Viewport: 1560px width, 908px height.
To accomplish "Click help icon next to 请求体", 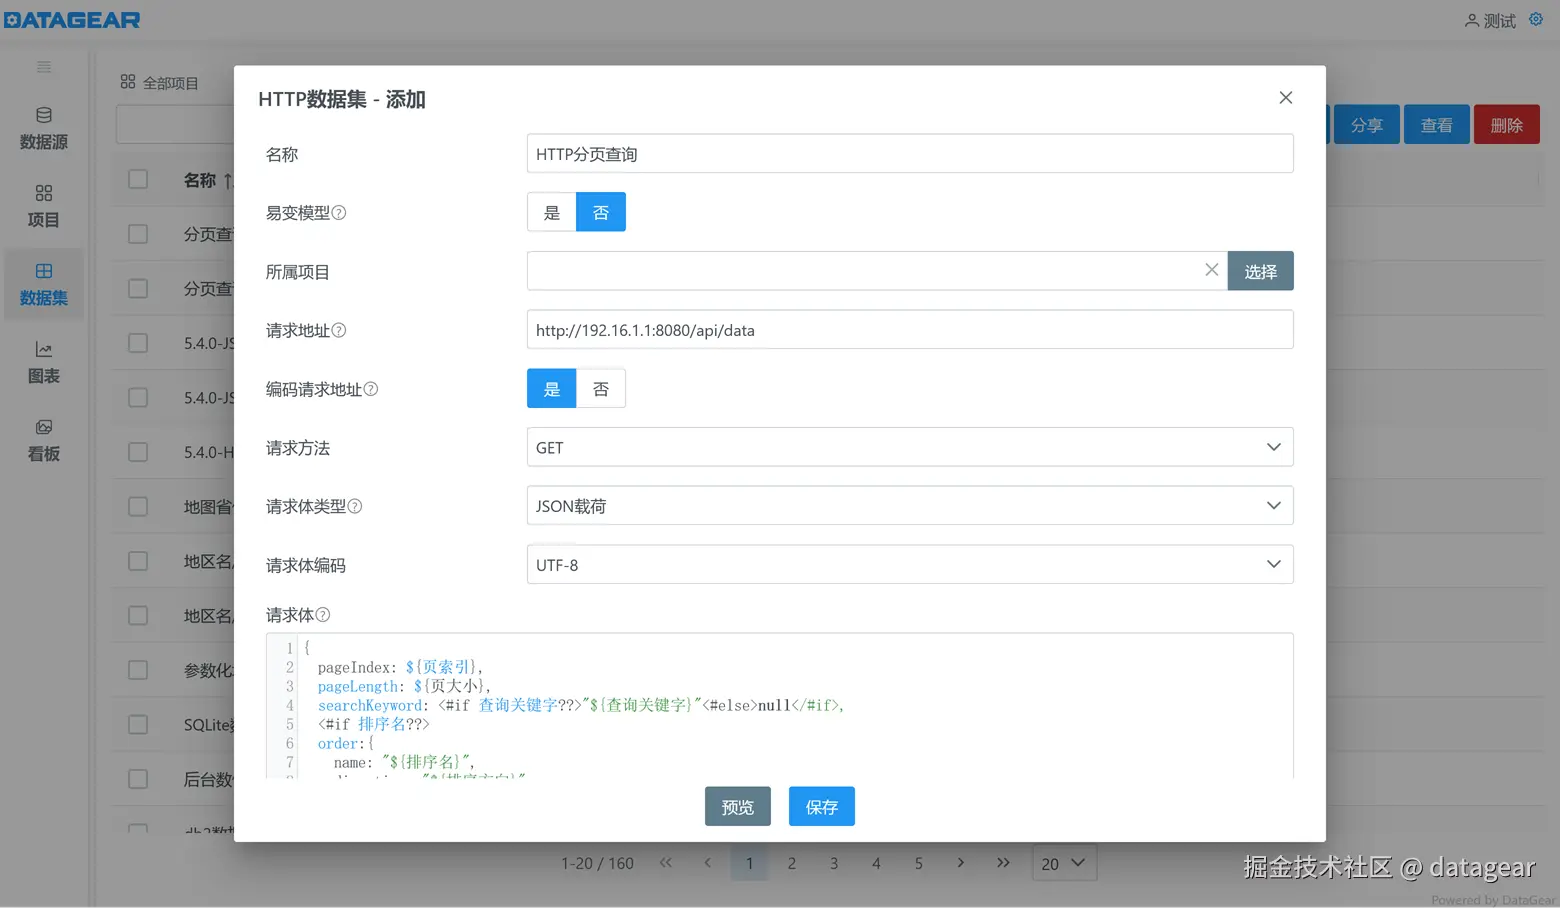I will tap(323, 615).
